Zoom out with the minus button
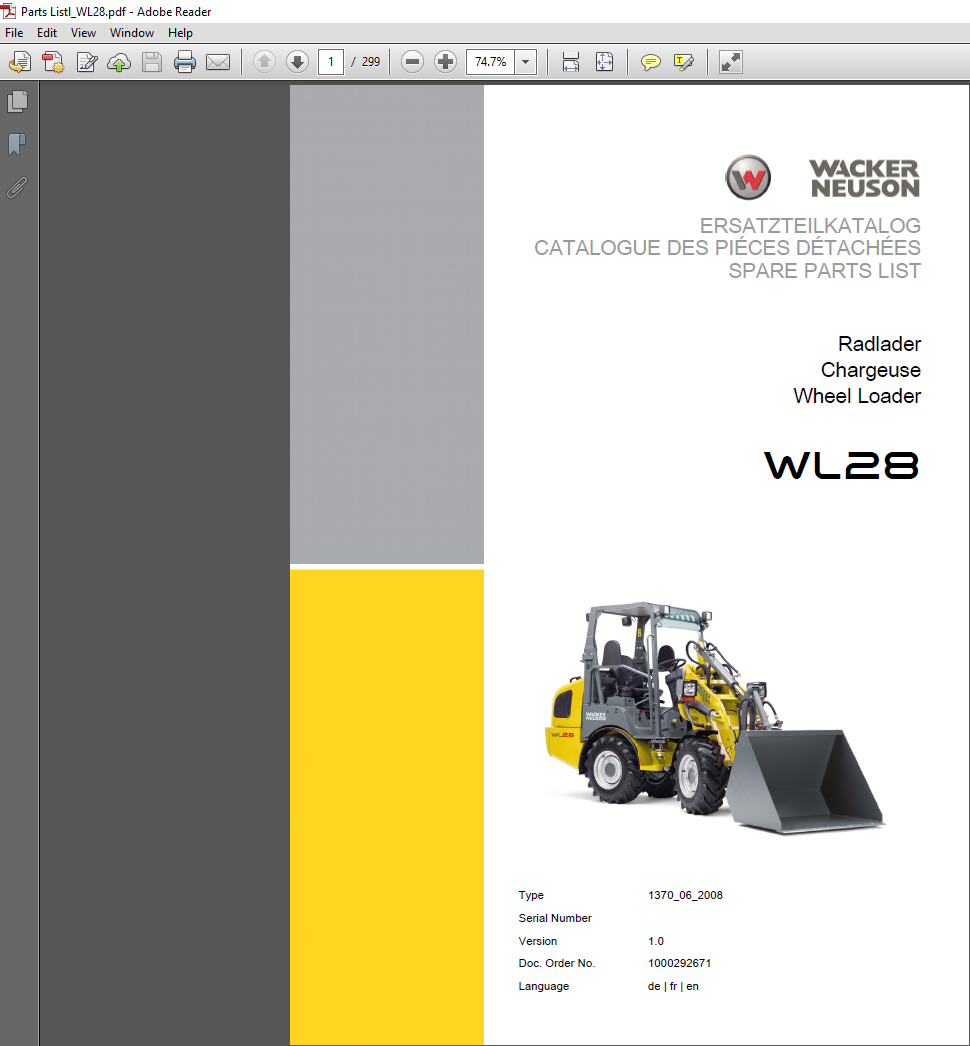970x1046 pixels. [x=412, y=62]
